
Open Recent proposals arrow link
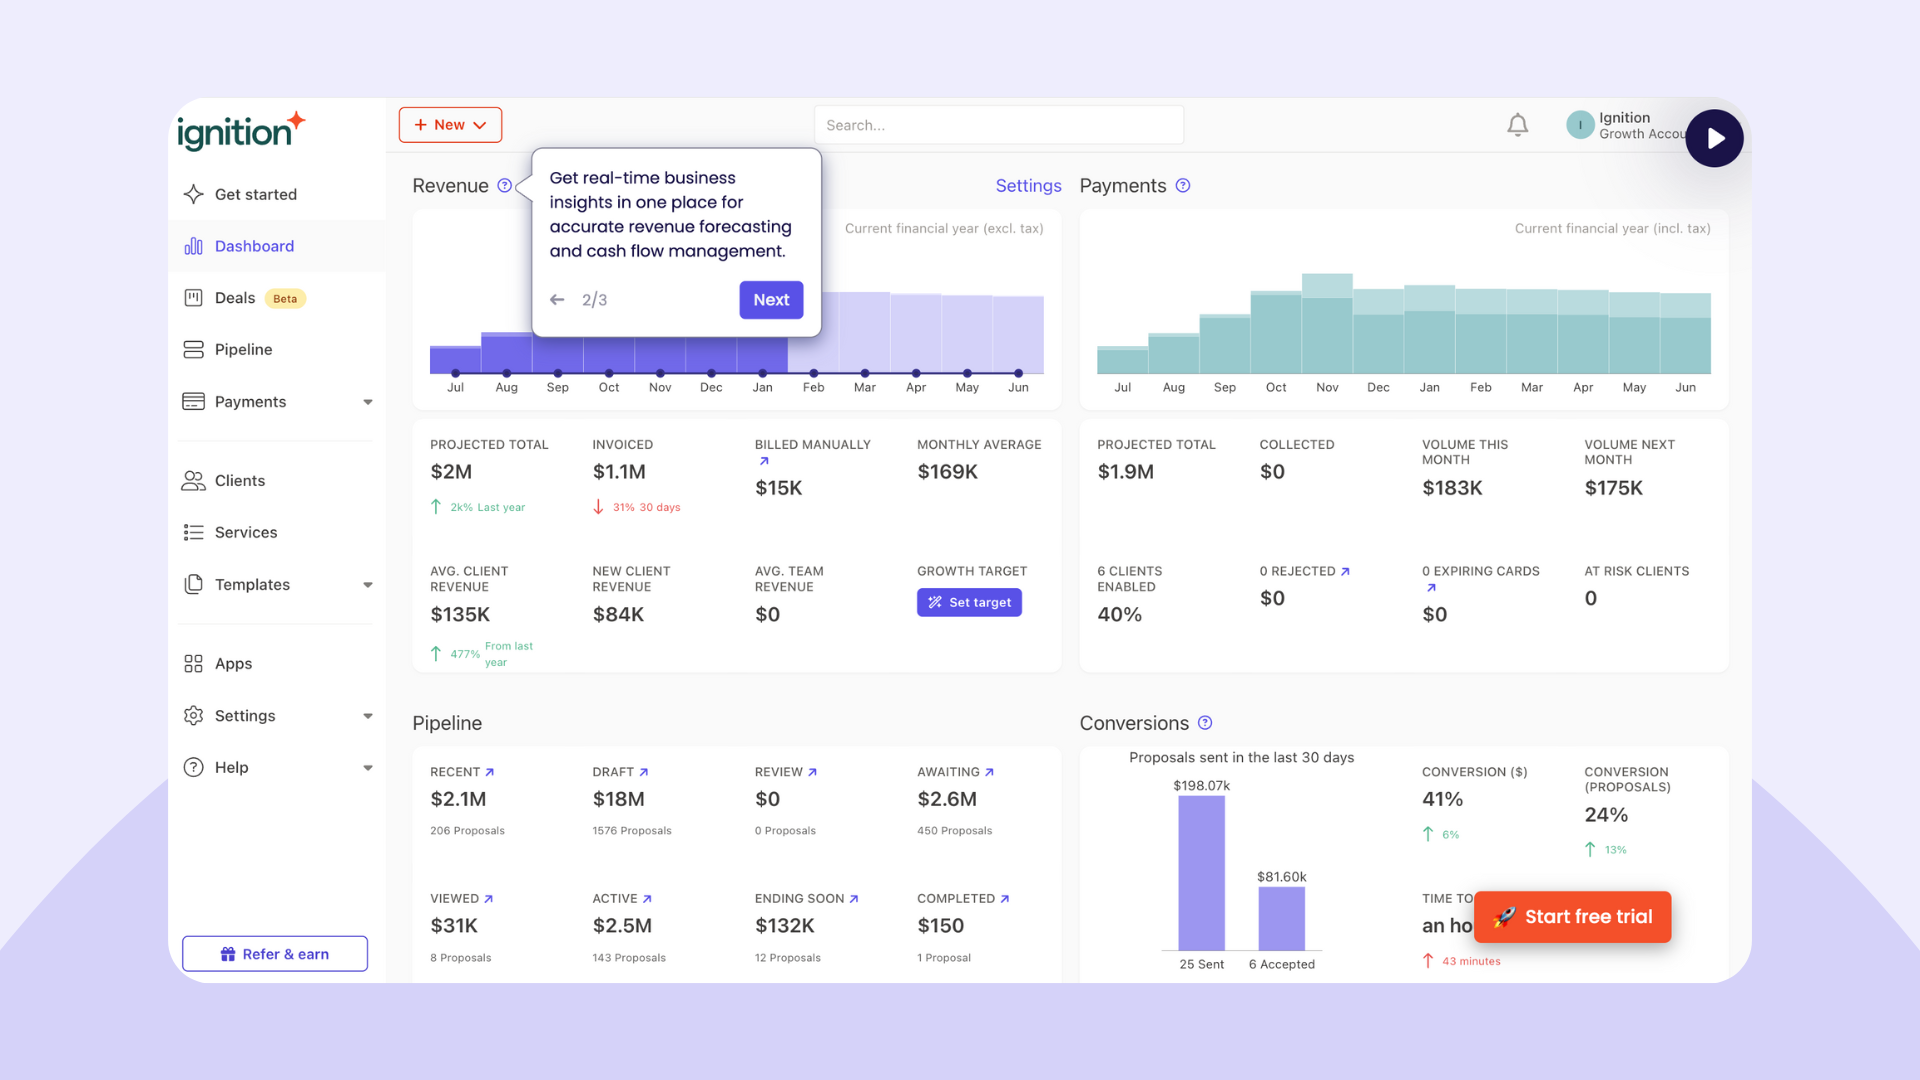489,772
